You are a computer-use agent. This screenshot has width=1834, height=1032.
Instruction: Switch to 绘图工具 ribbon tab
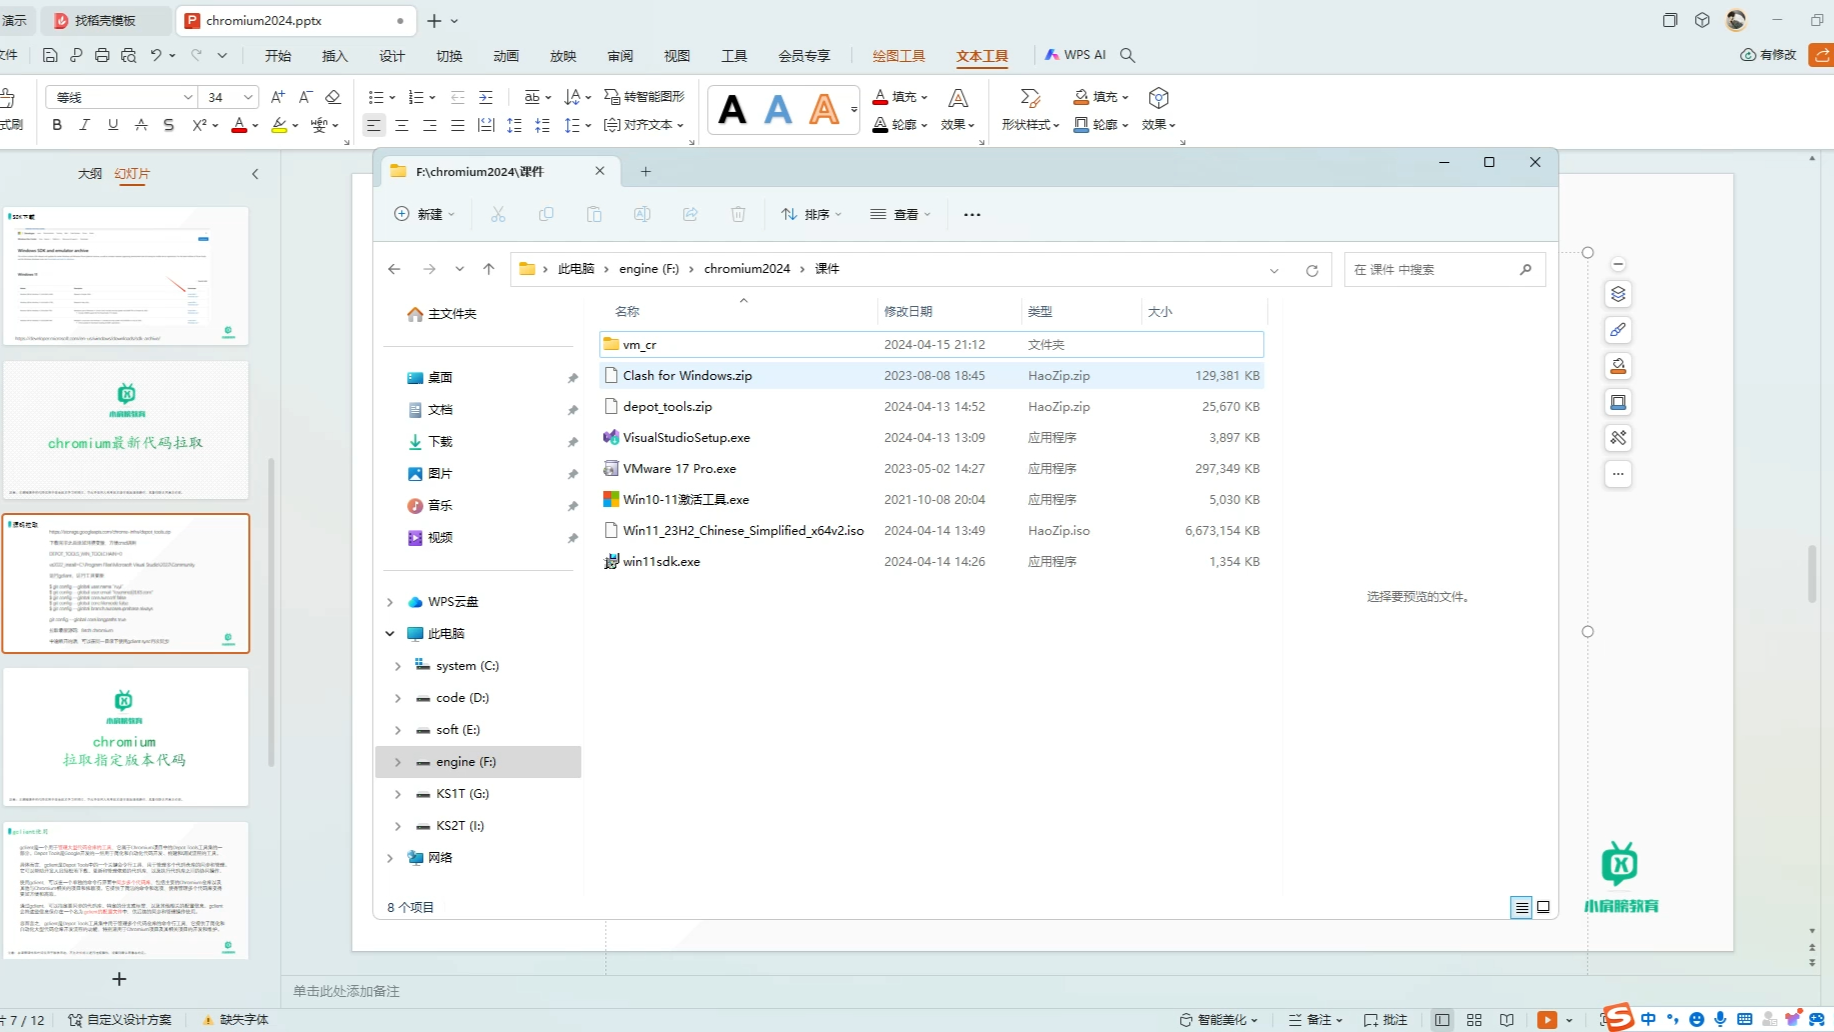point(899,56)
